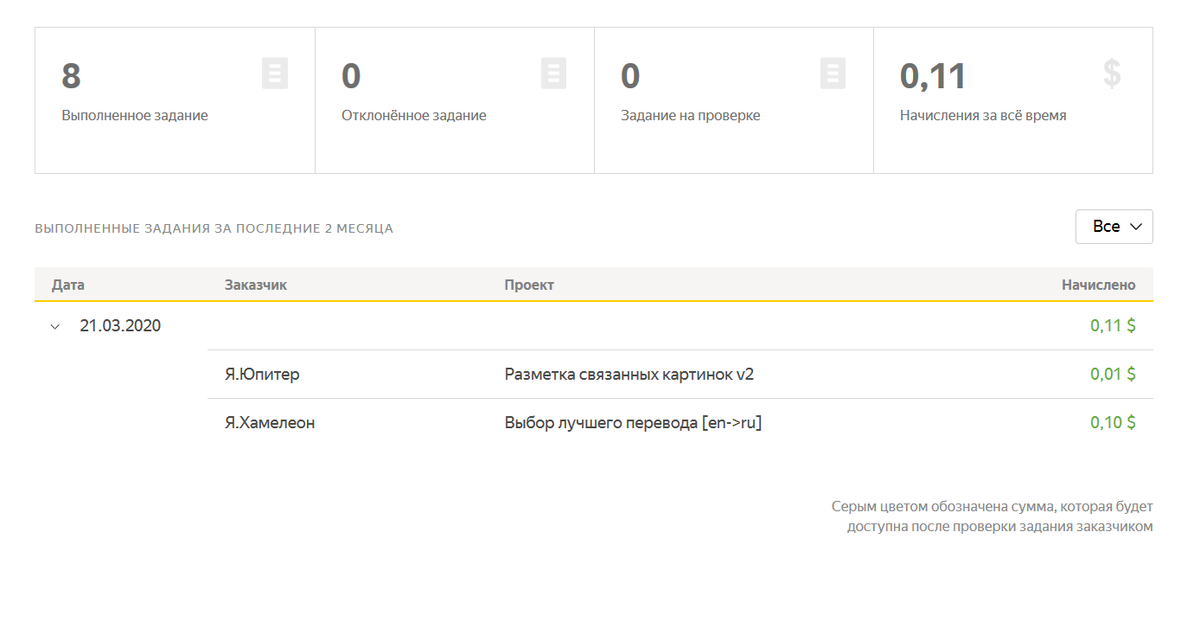
Task: Open the Все filter dropdown
Action: [1114, 227]
